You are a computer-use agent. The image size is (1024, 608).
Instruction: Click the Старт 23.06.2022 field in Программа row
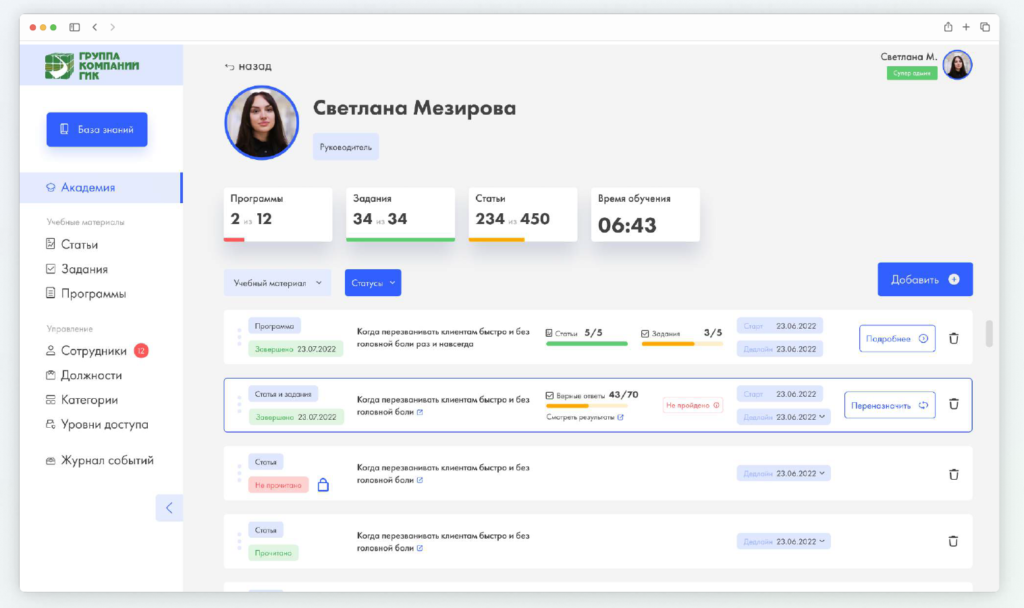click(x=780, y=326)
